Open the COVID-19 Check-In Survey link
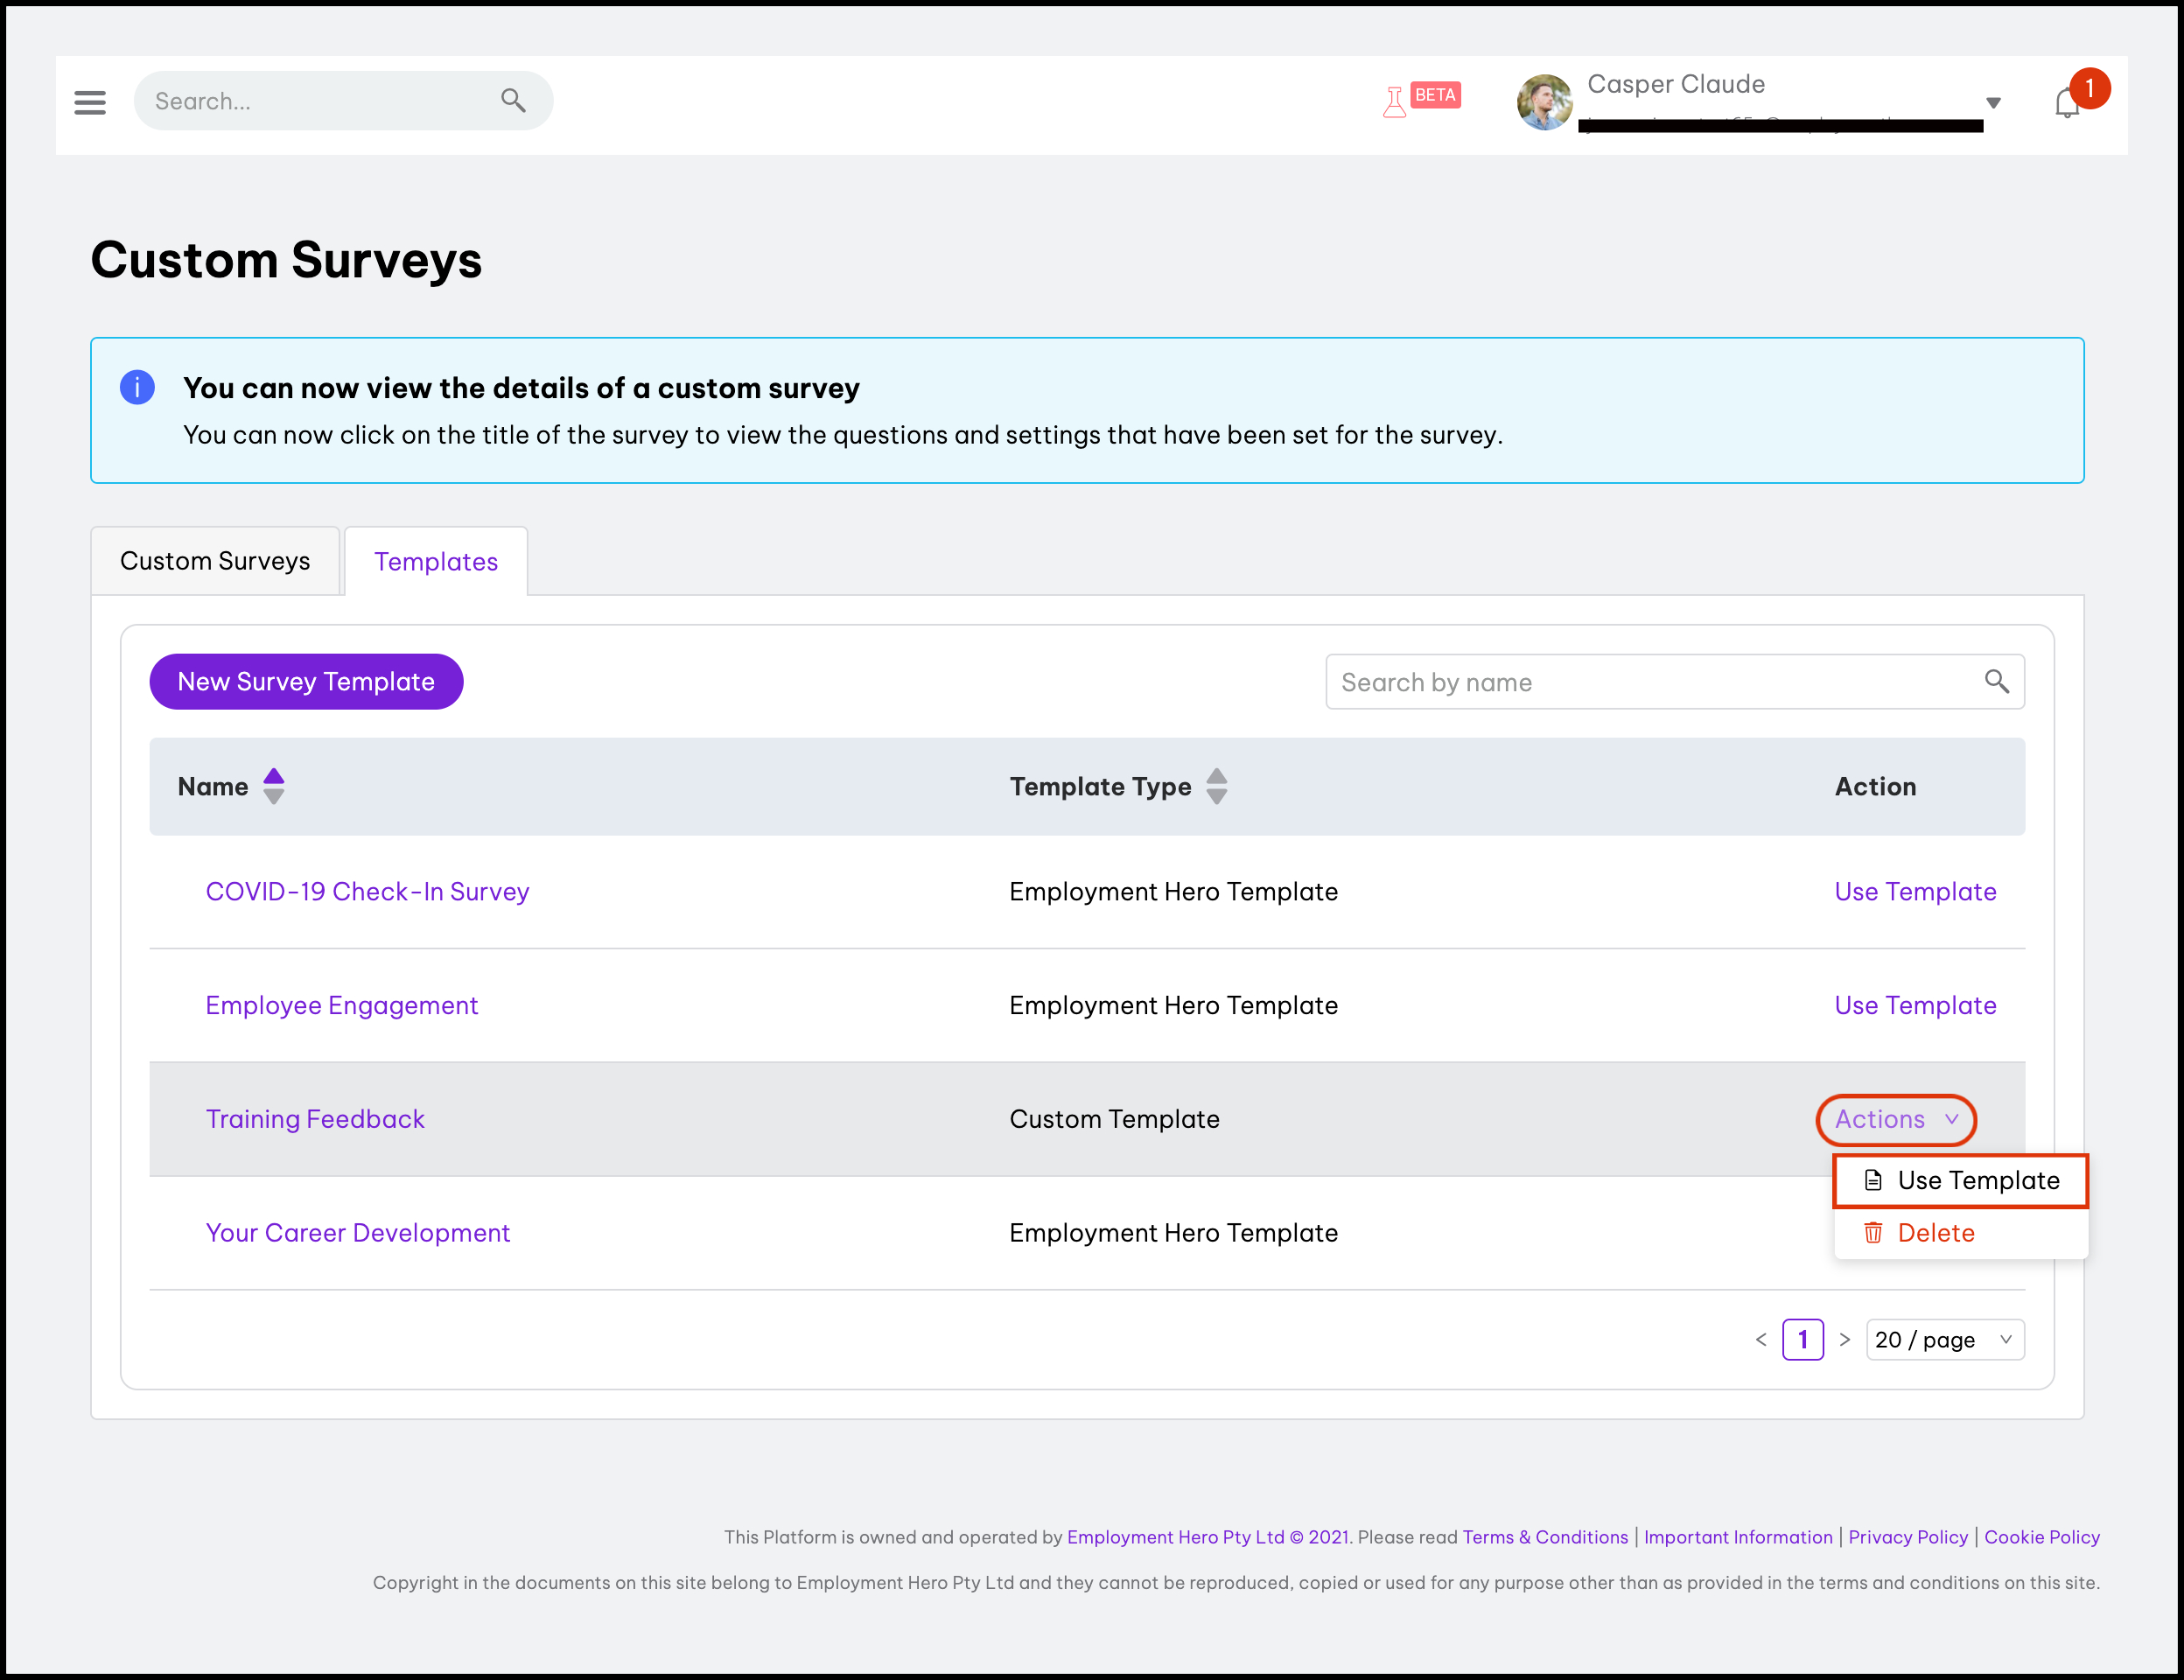This screenshot has width=2184, height=1680. pos(367,891)
